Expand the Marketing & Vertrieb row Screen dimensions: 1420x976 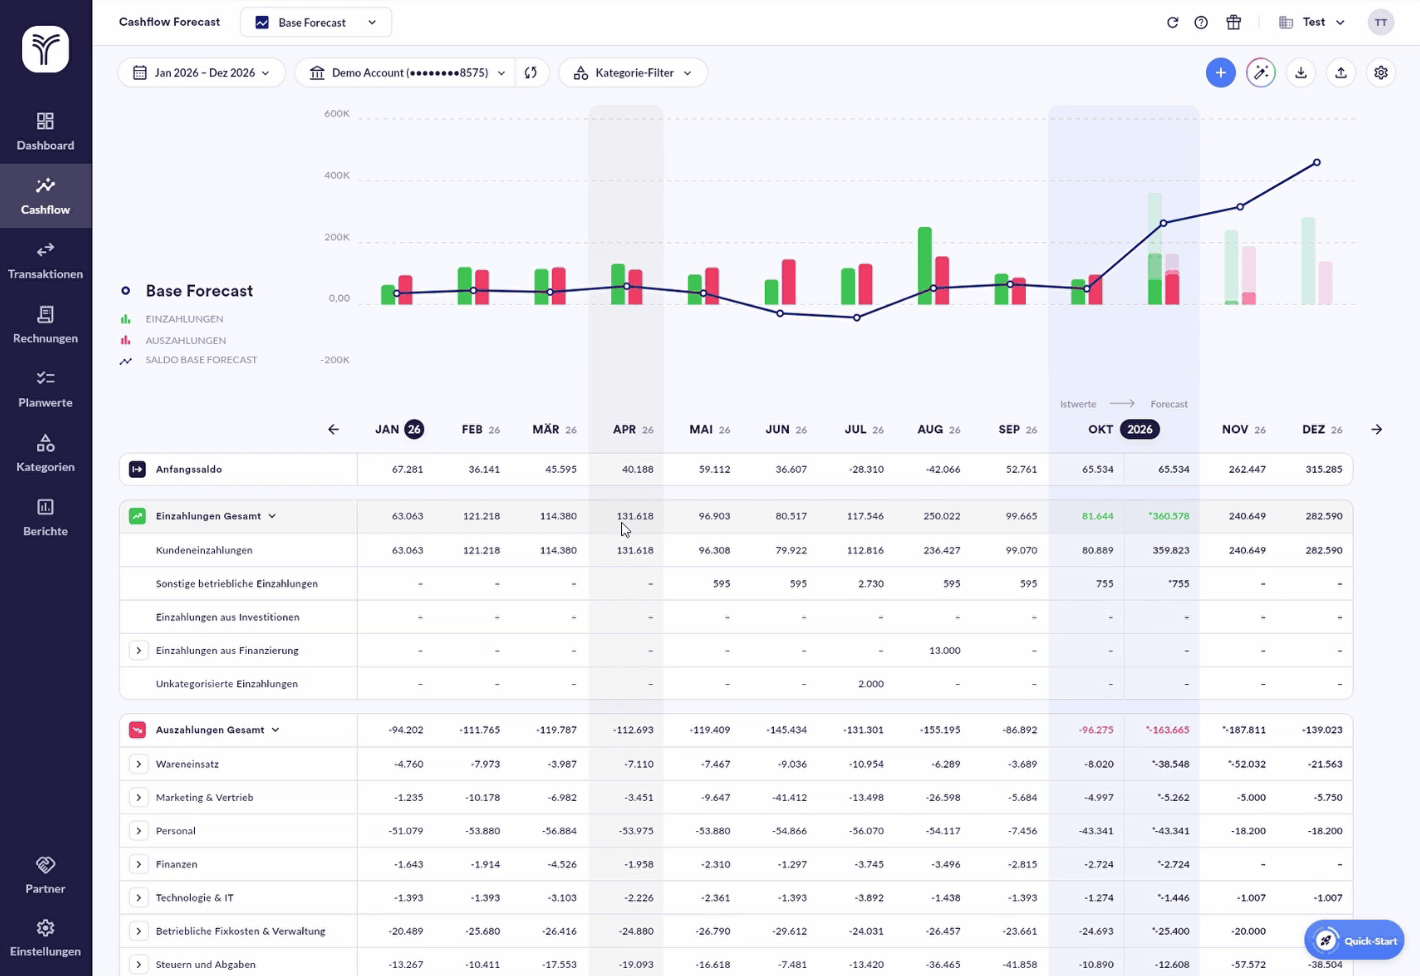(138, 798)
